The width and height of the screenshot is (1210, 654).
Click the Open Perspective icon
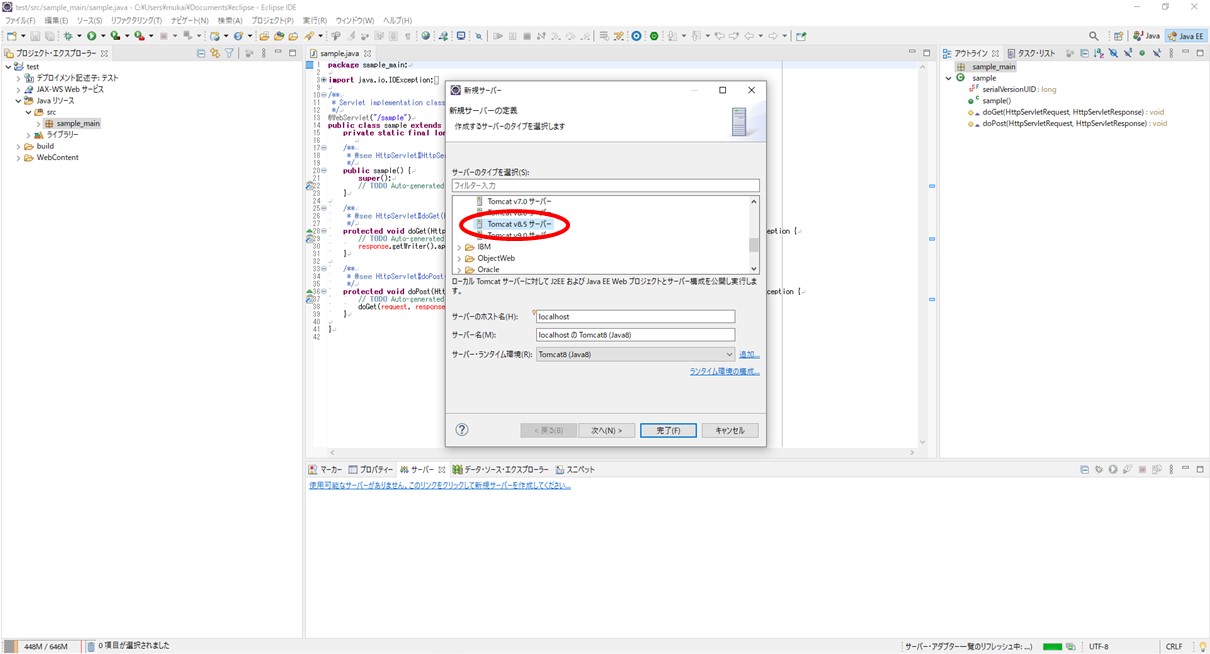[1118, 36]
